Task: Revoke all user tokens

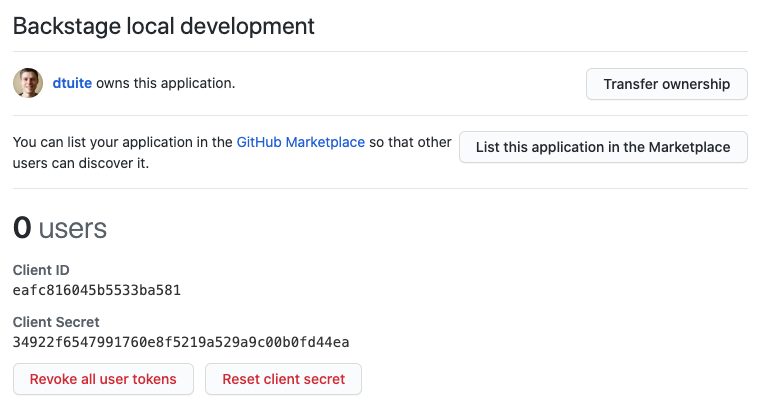Action: pos(103,379)
